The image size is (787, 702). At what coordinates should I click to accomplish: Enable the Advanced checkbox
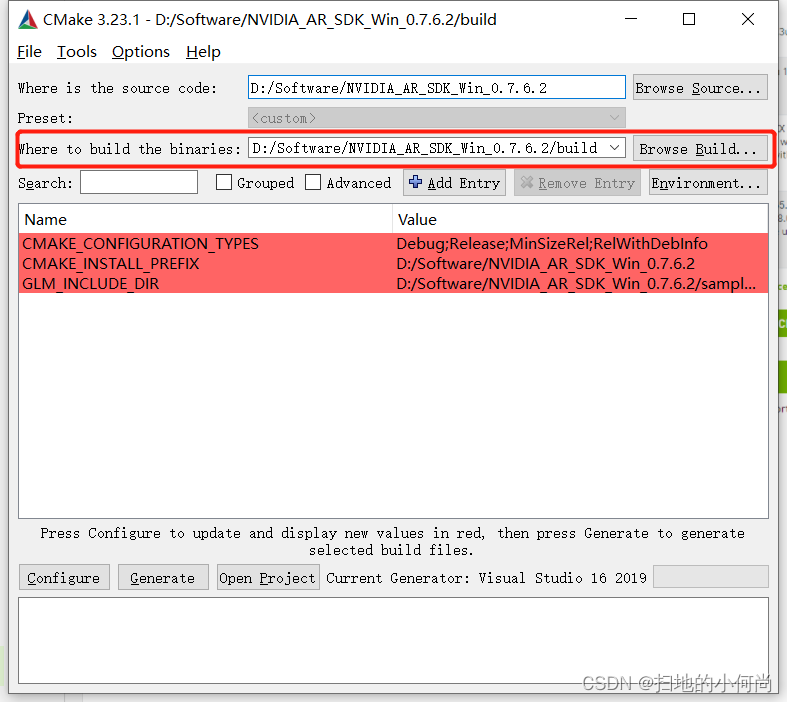click(313, 182)
